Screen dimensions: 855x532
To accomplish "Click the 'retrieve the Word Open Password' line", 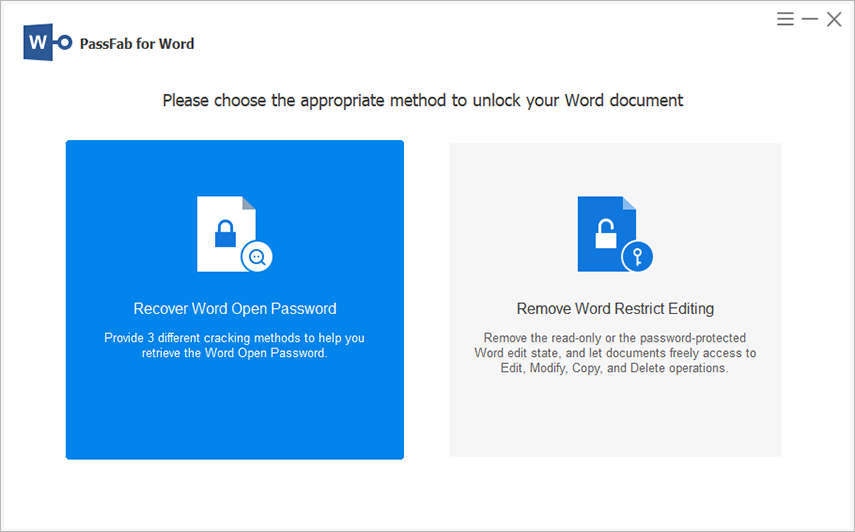I will (x=235, y=353).
